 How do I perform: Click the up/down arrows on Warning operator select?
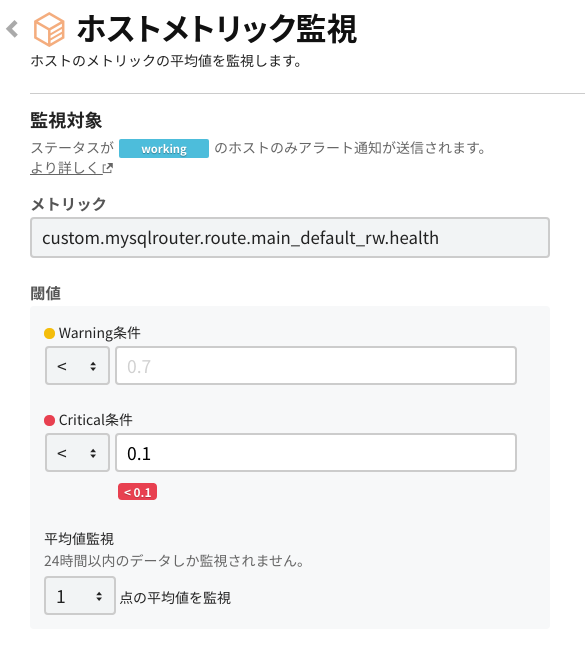[93, 366]
